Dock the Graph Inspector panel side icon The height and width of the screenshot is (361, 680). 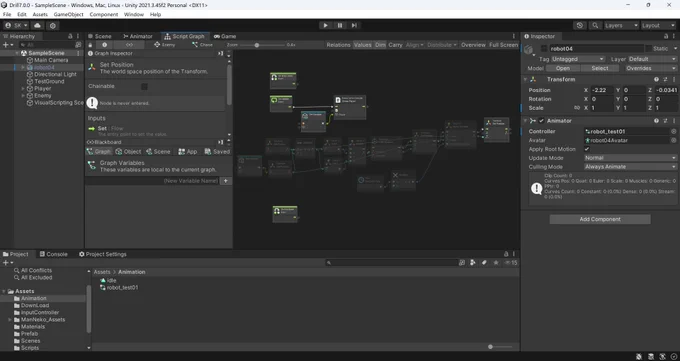tap(220, 53)
